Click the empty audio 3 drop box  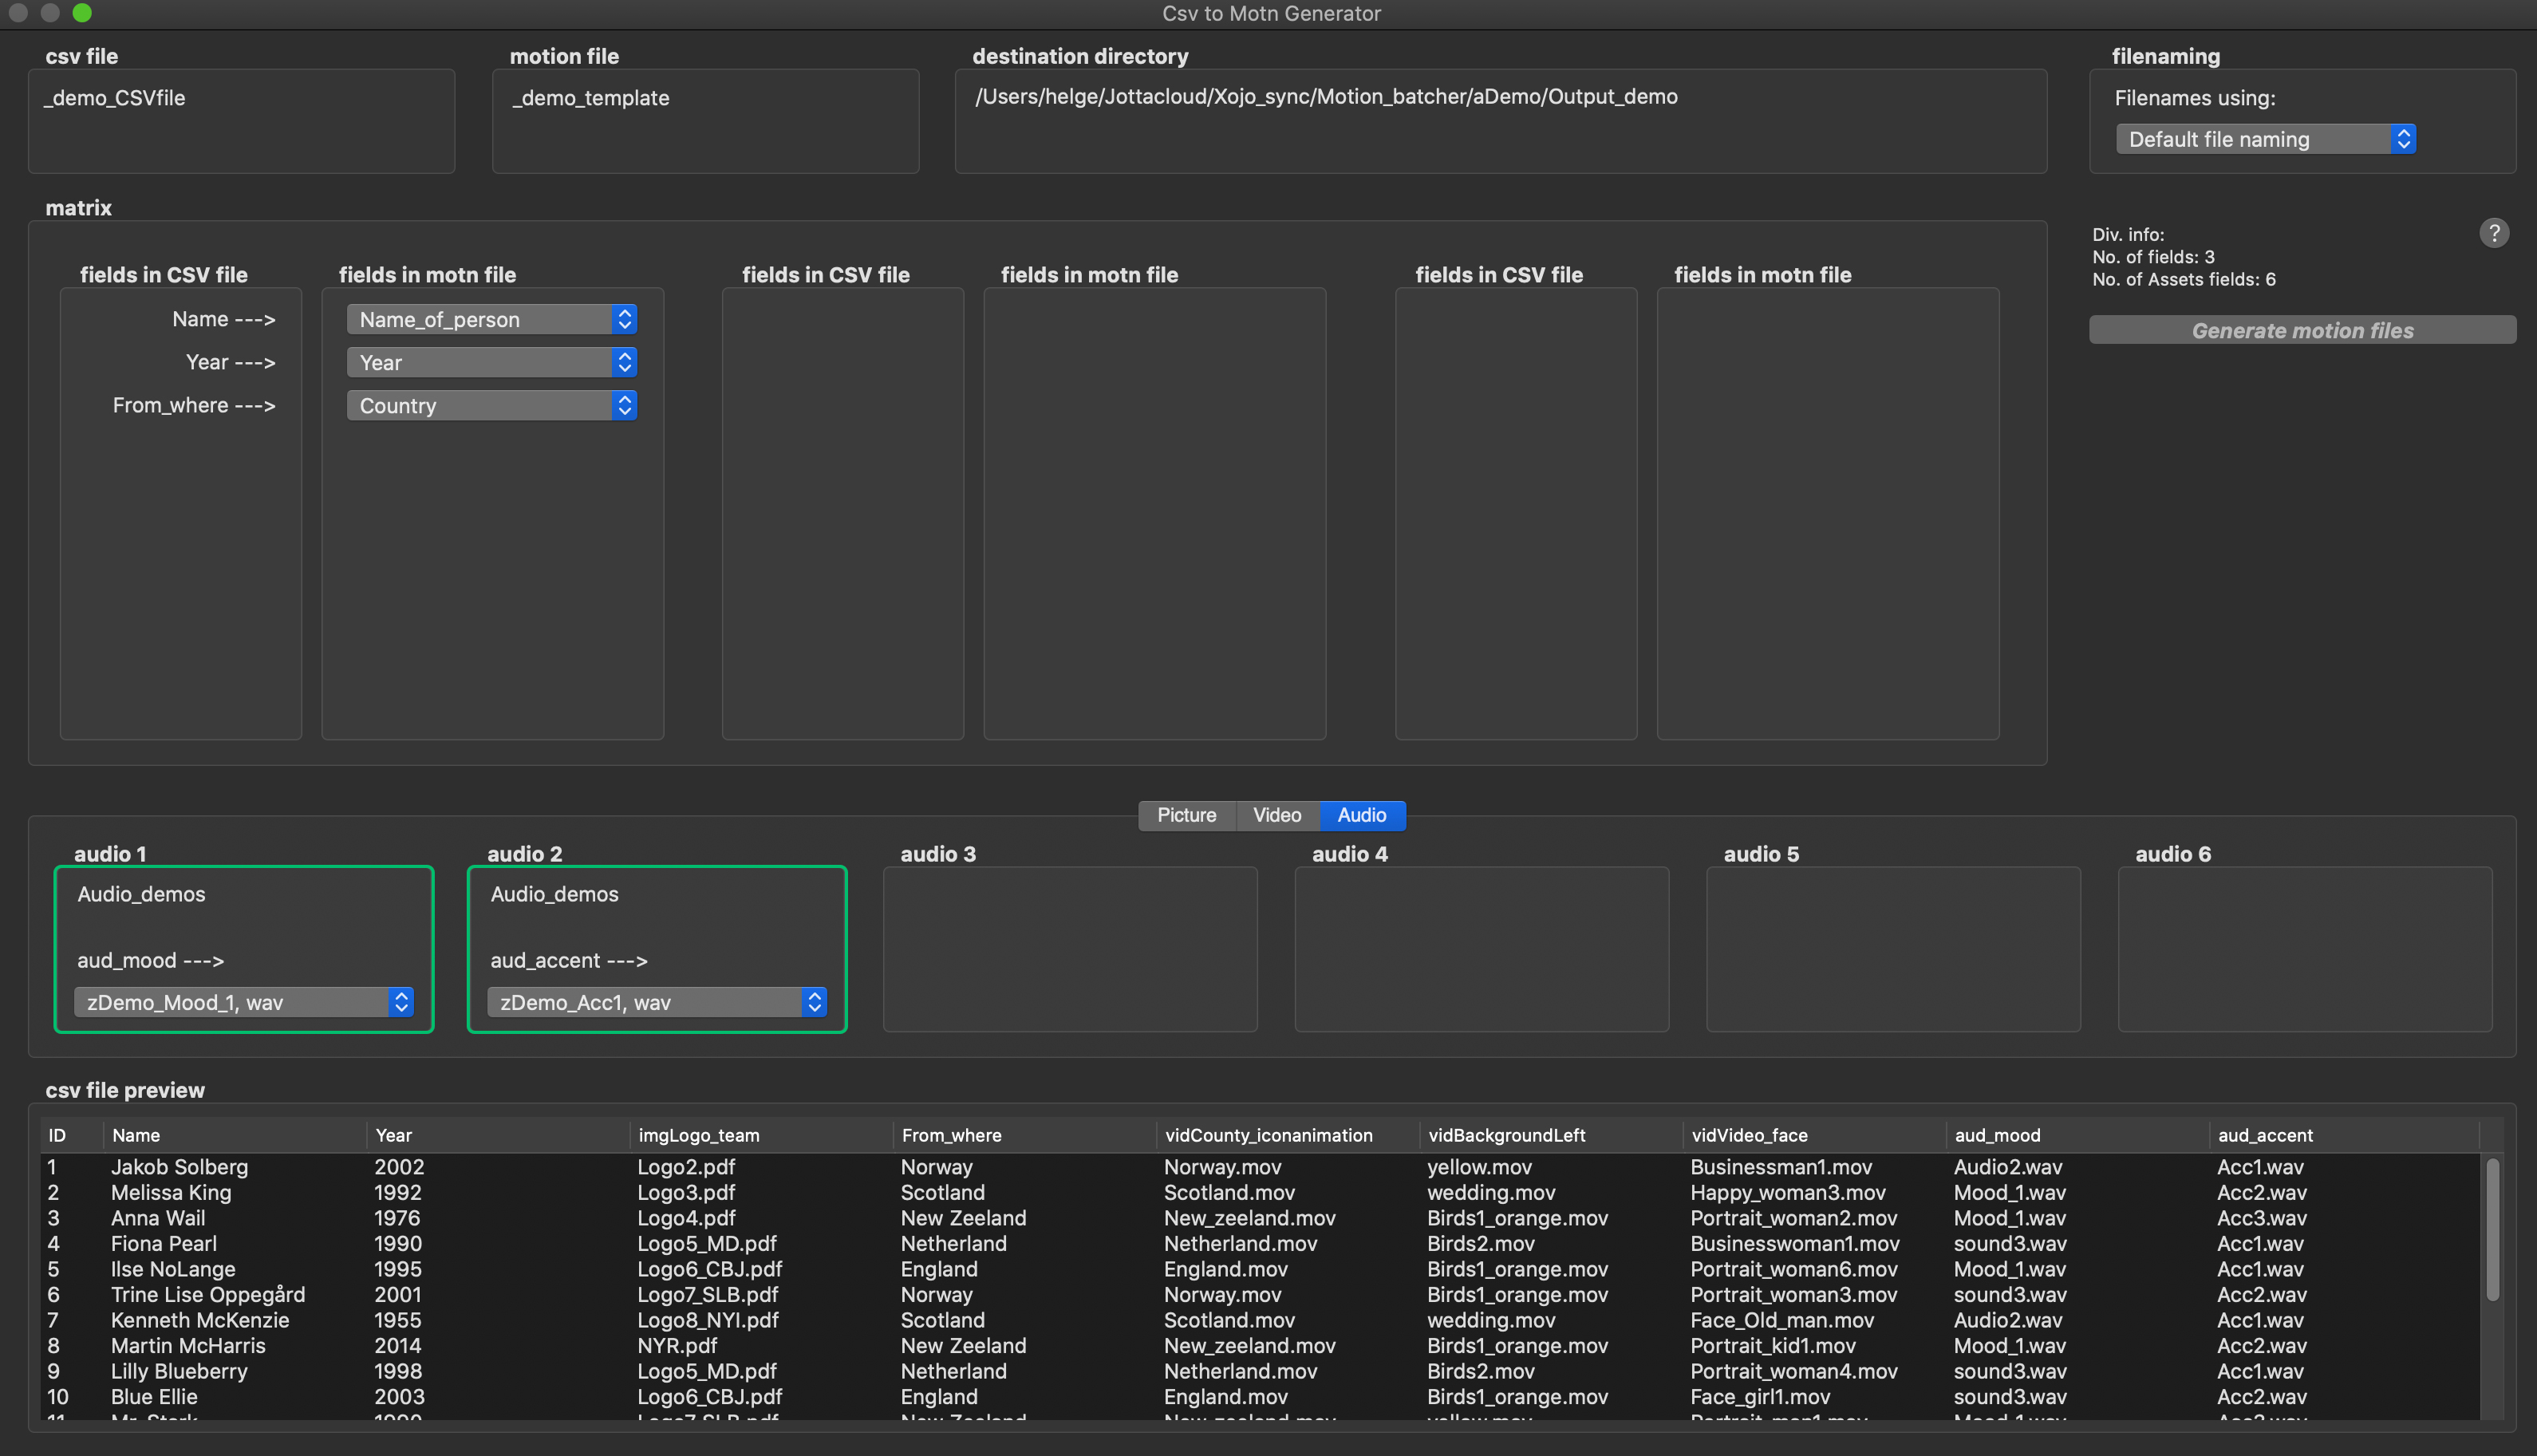click(1070, 949)
